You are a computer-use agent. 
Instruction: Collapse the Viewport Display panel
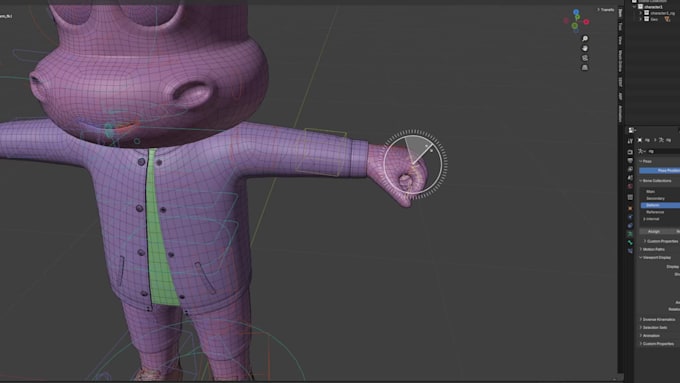point(655,258)
